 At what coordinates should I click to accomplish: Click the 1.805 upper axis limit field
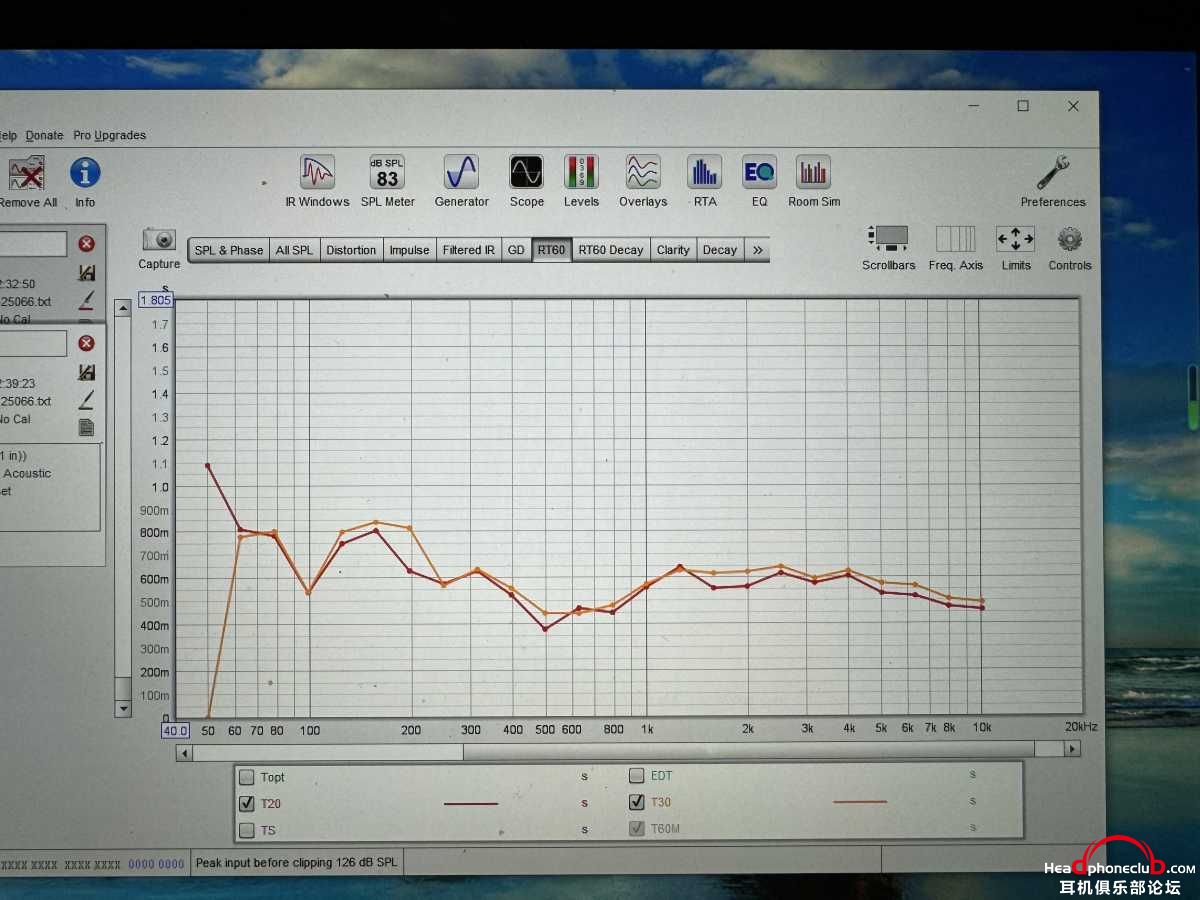[x=156, y=301]
